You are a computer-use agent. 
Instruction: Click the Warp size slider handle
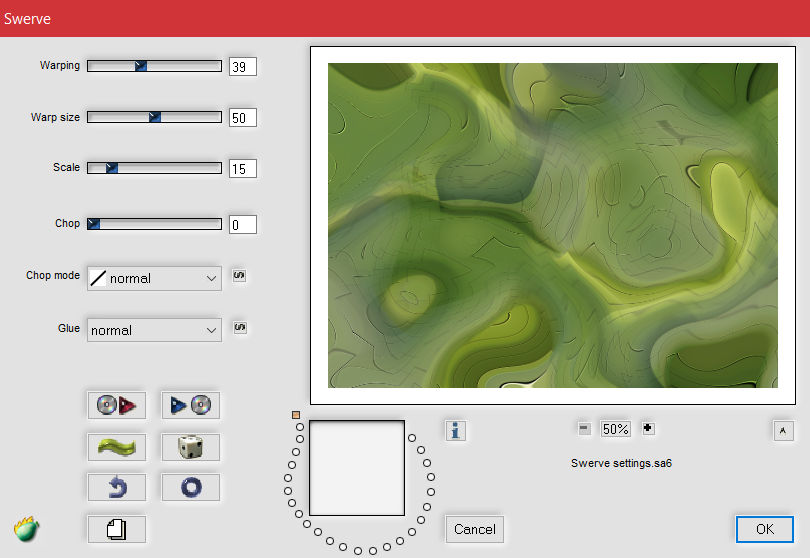154,117
